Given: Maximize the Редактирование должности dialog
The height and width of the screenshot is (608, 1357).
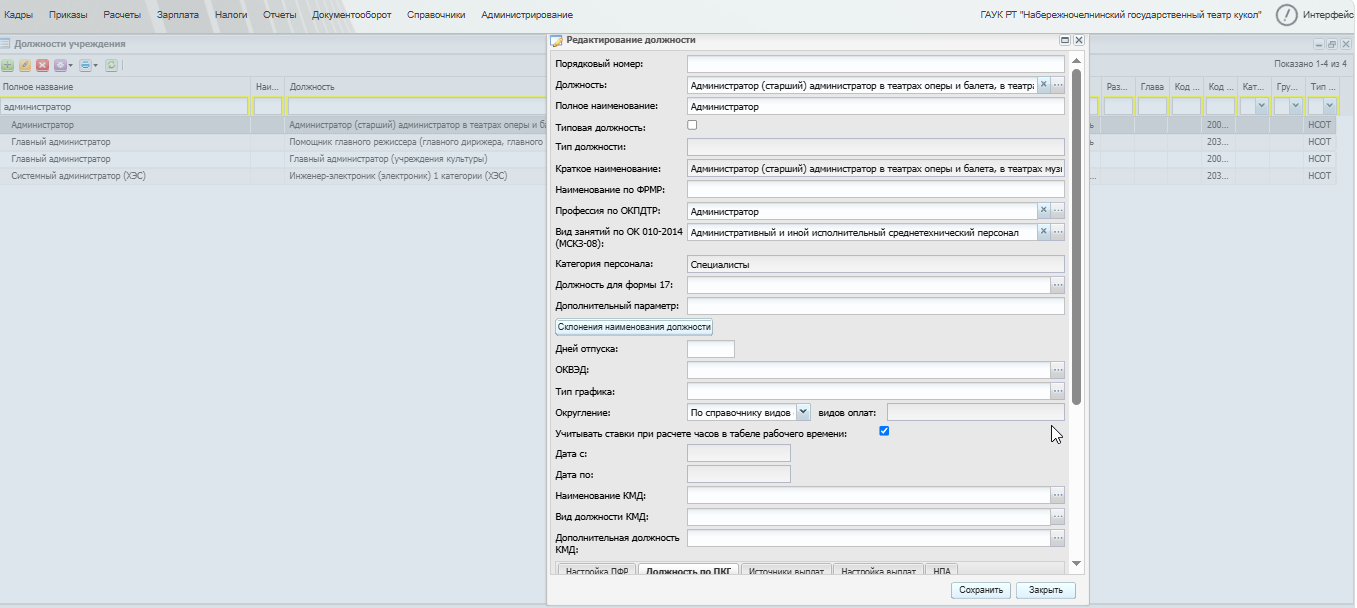Looking at the screenshot, I should tap(1065, 40).
